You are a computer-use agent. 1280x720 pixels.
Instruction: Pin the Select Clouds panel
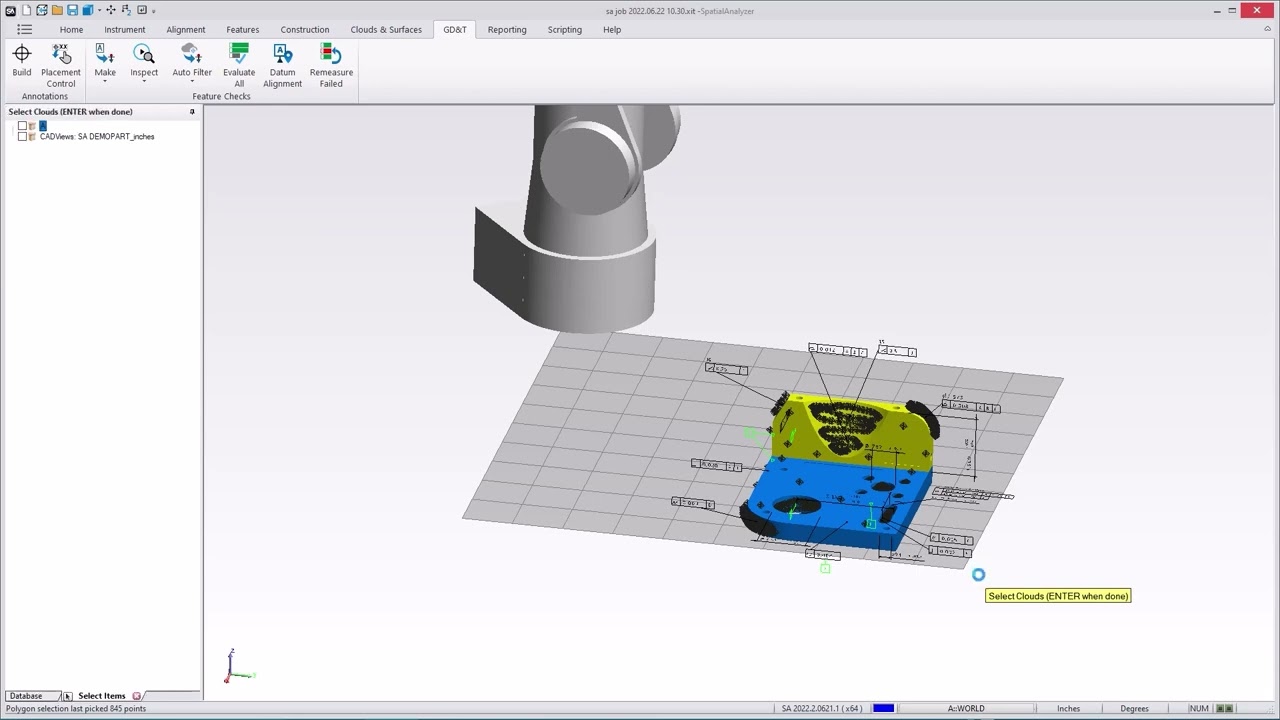point(192,112)
